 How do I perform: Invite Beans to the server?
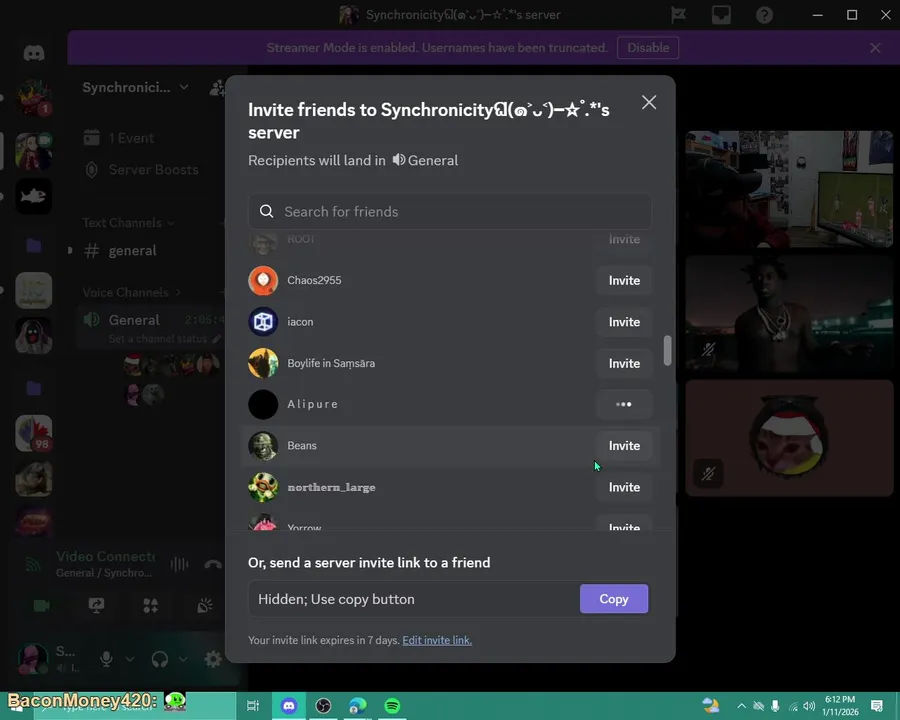tap(624, 446)
